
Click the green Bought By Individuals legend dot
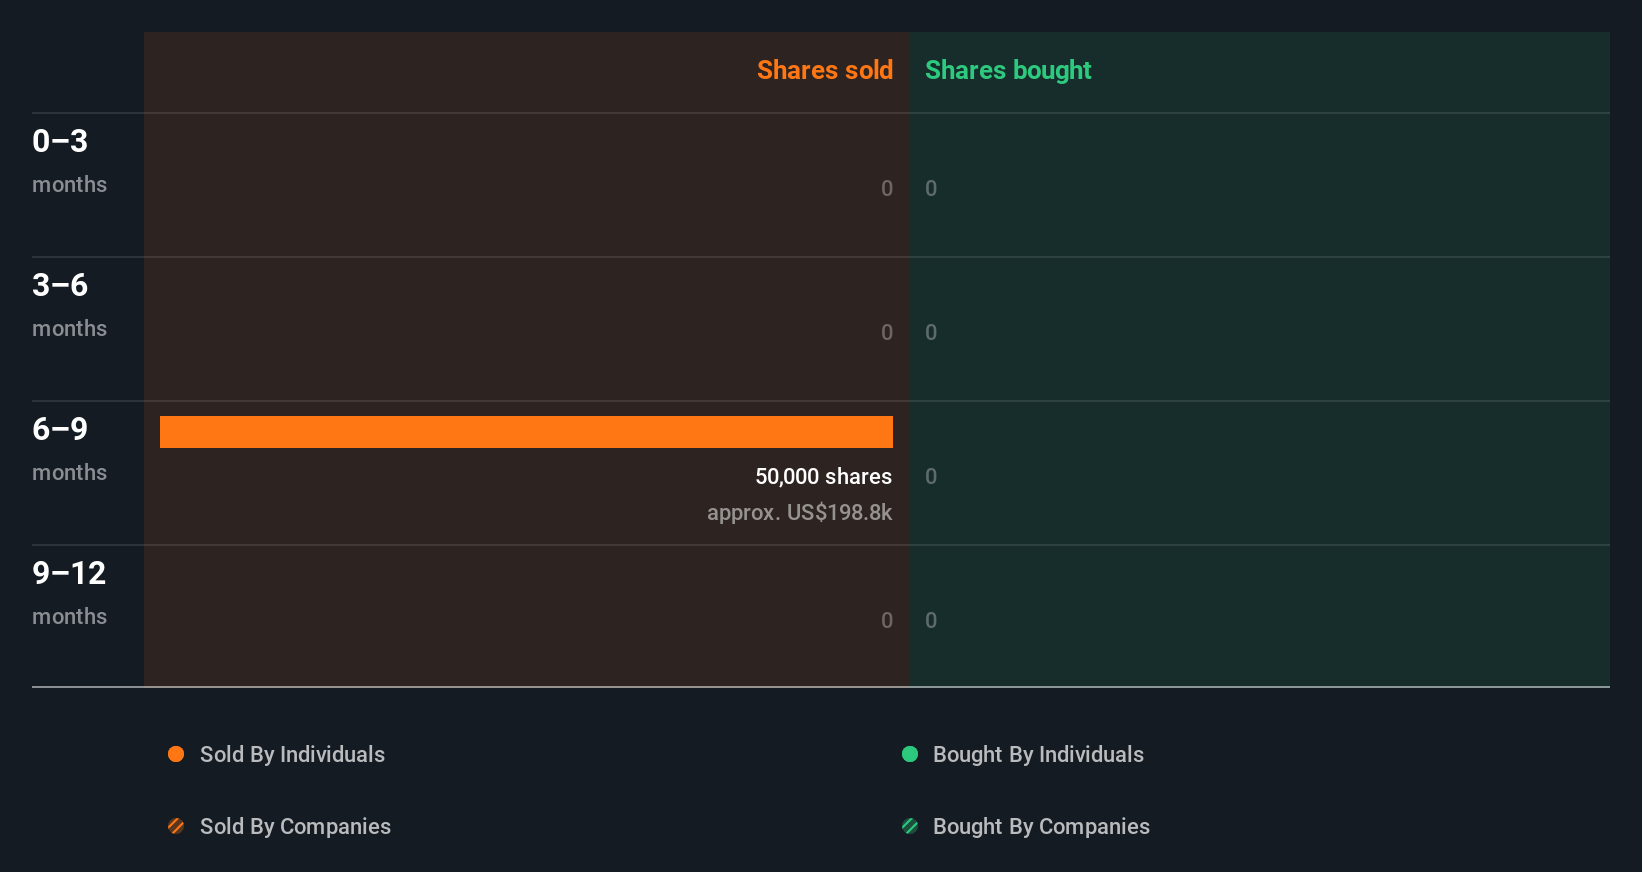[910, 754]
